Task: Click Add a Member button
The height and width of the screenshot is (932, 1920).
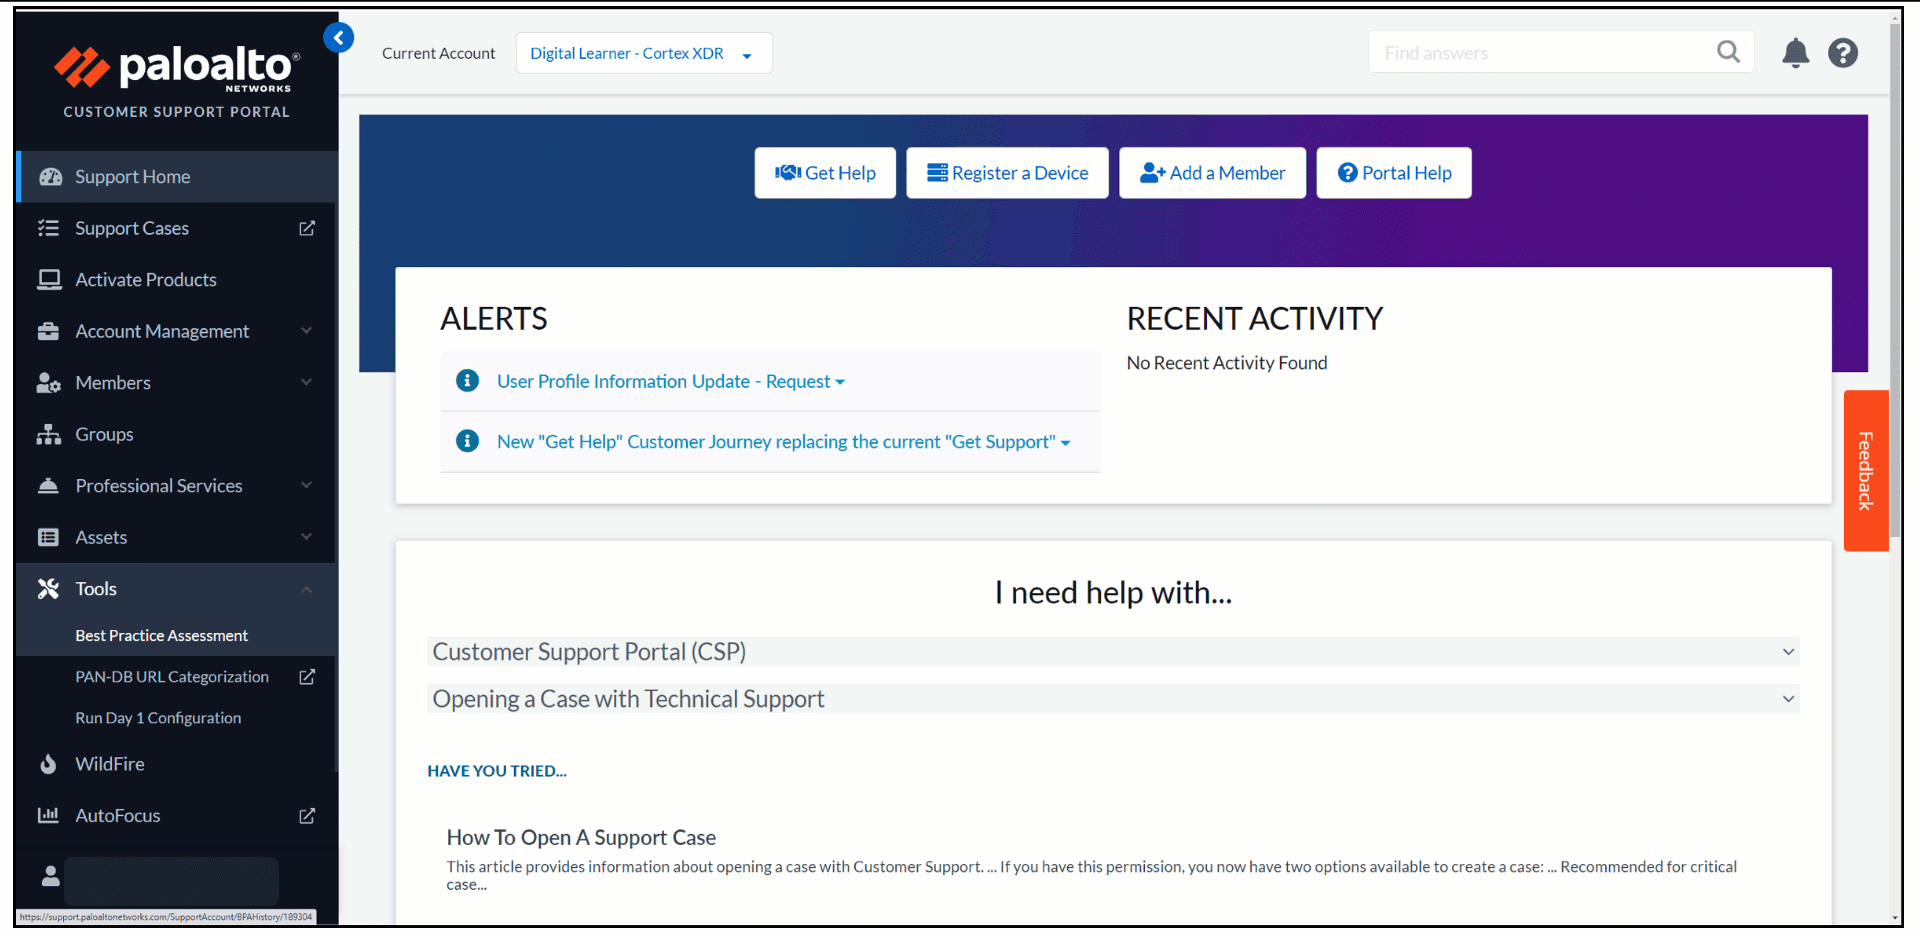Action: (x=1212, y=173)
